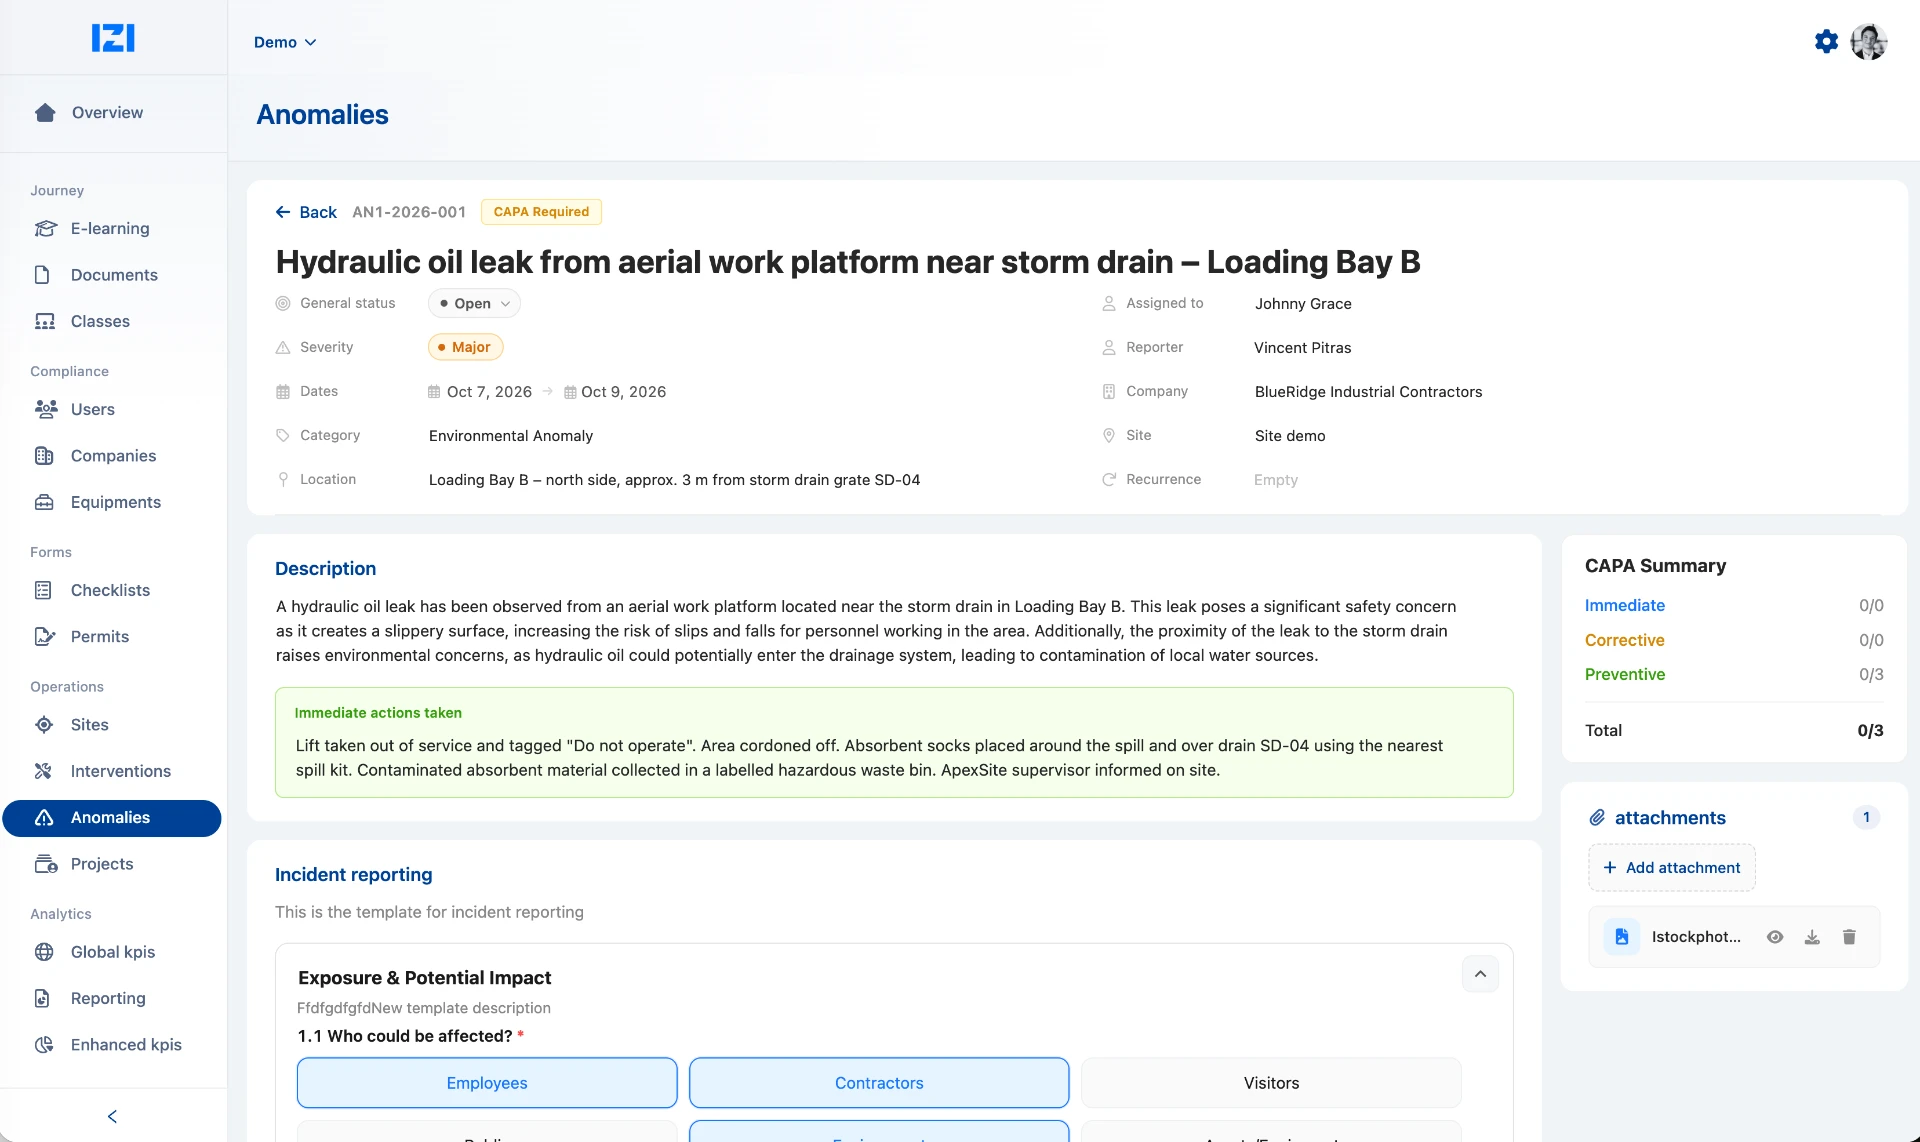Click Add attachment button
Image resolution: width=1920 pixels, height=1142 pixels.
(1671, 868)
